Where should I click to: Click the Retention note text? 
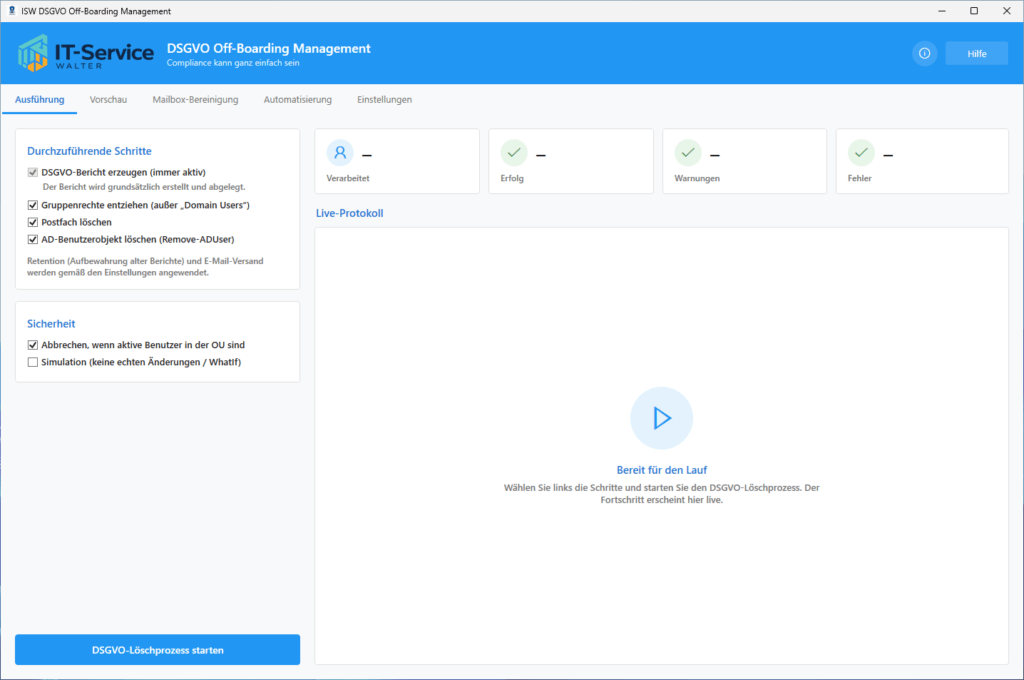145,267
